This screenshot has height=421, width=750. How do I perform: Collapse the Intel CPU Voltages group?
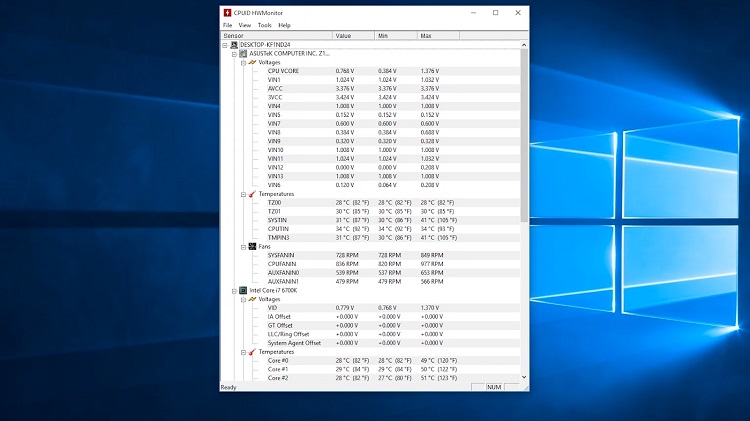coord(243,299)
